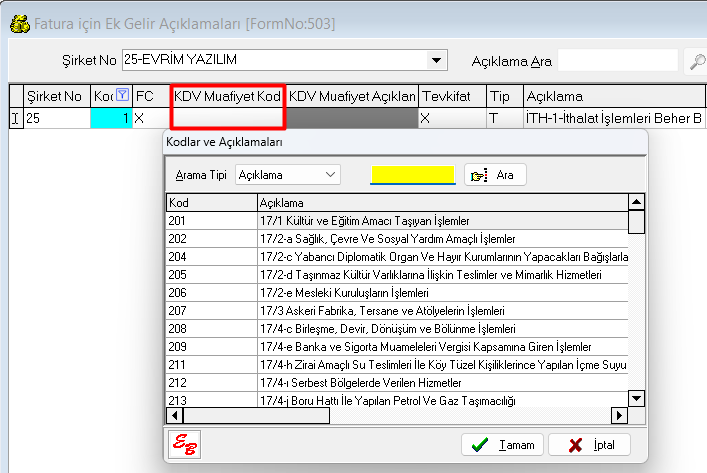Click the filter icon in Kod column header

(122, 96)
